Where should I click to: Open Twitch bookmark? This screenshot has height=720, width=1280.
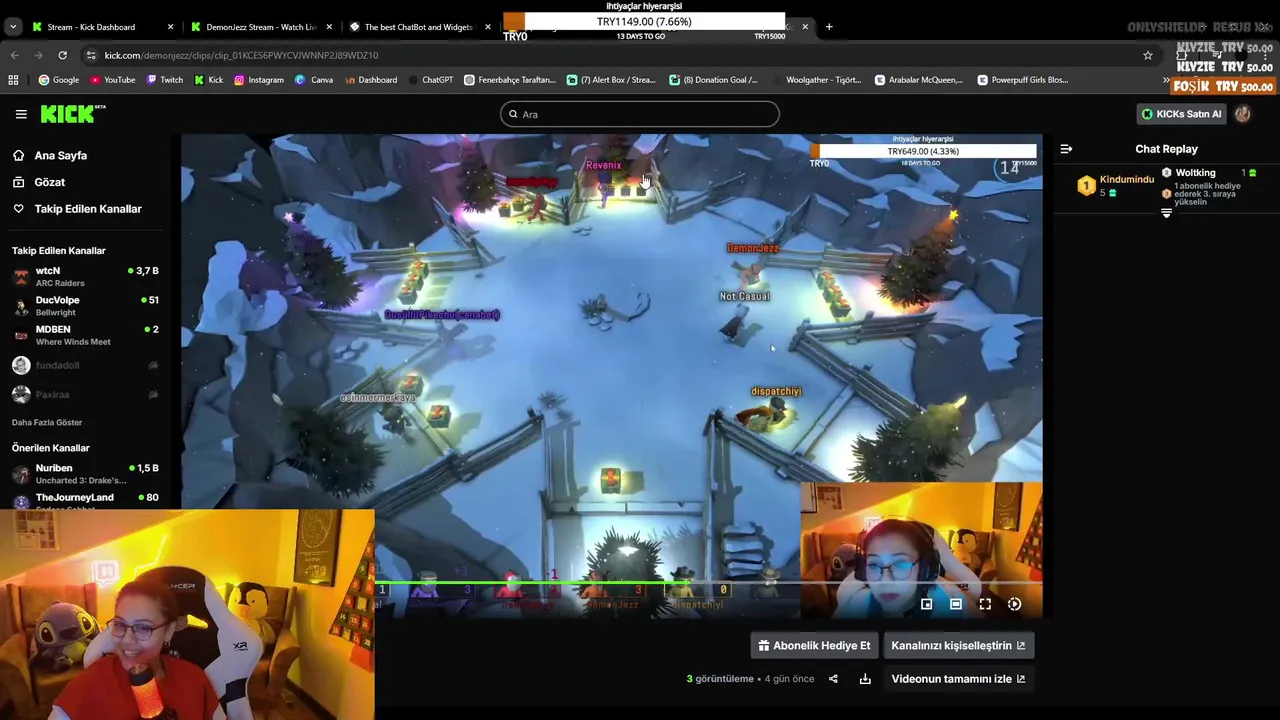(165, 80)
